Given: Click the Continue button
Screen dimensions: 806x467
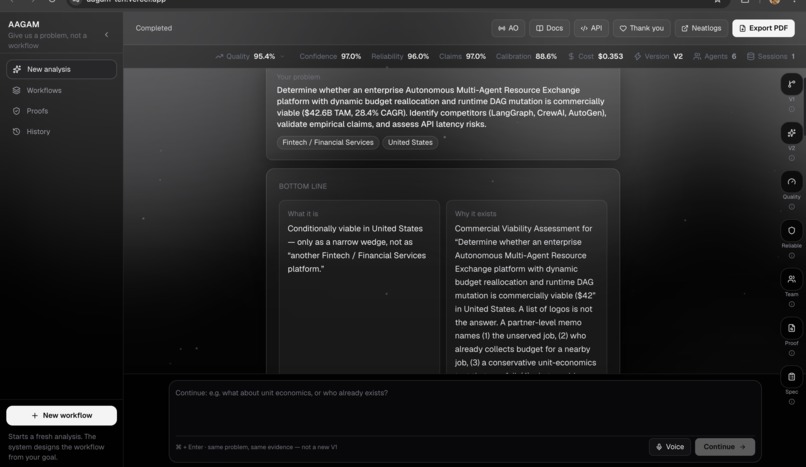Looking at the screenshot, I should tap(725, 447).
